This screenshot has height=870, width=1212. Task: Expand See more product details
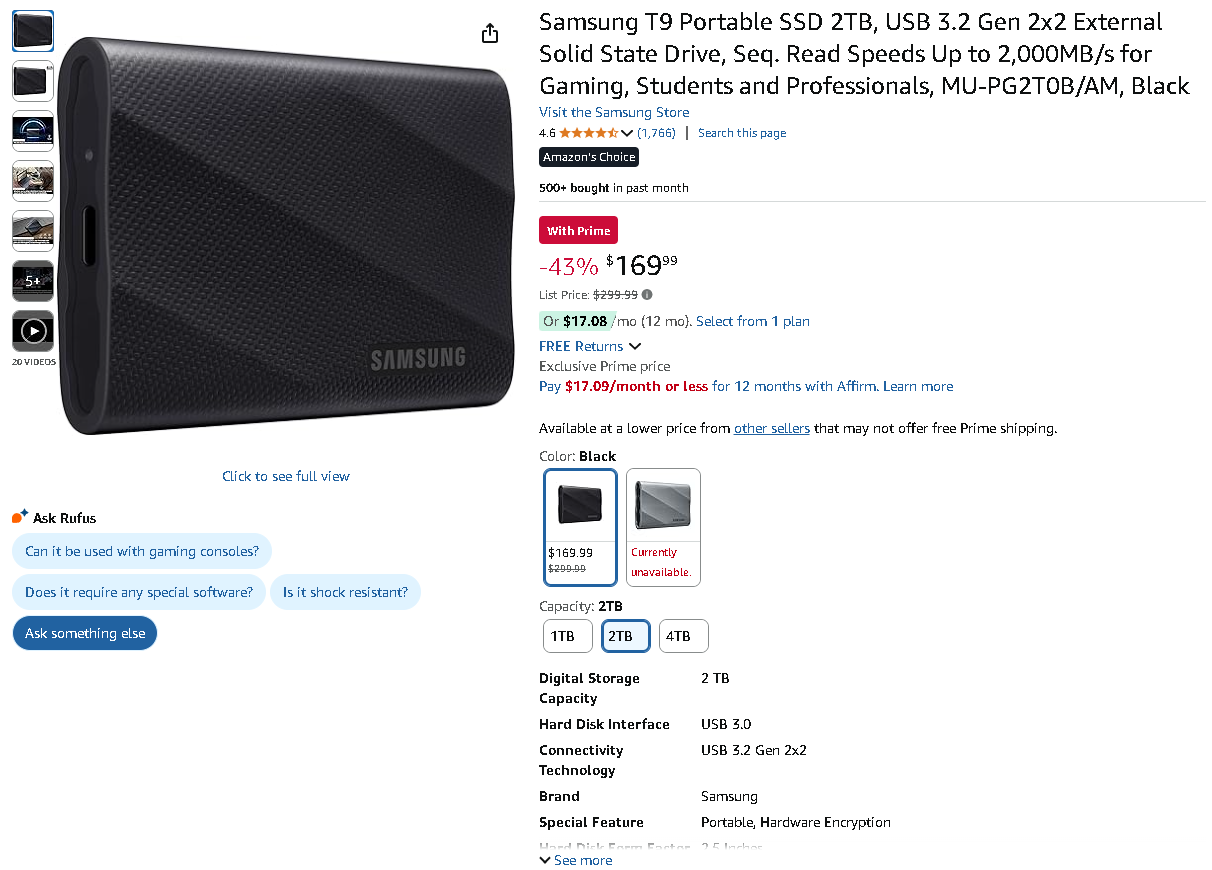576,860
